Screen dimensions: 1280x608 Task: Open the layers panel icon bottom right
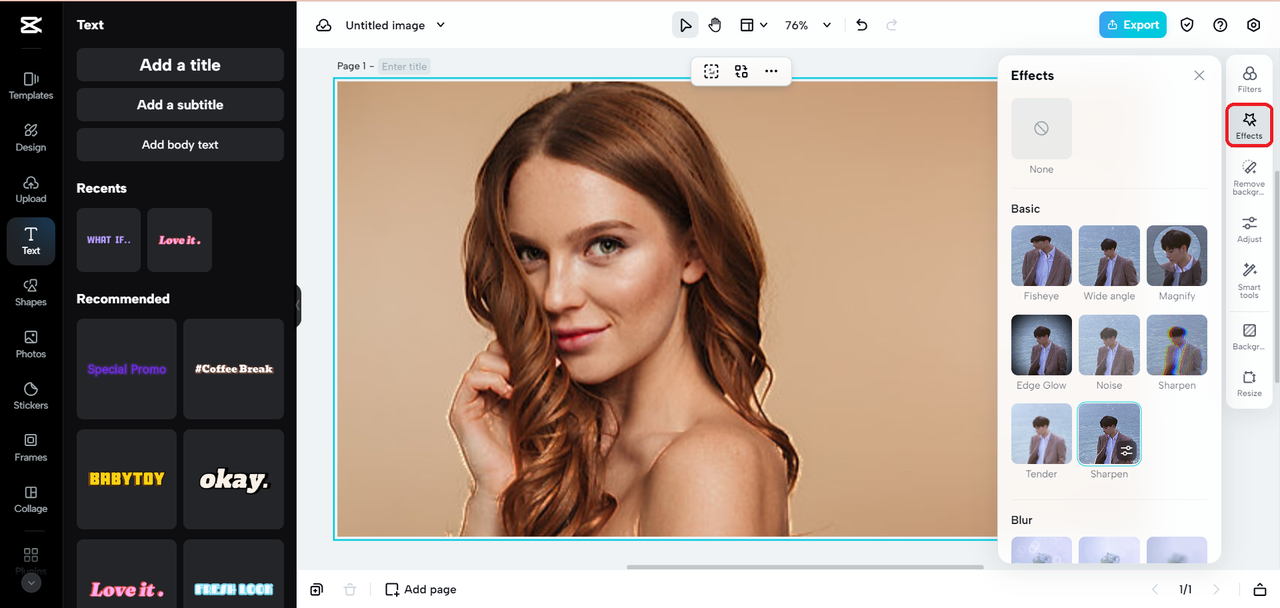[1260, 589]
